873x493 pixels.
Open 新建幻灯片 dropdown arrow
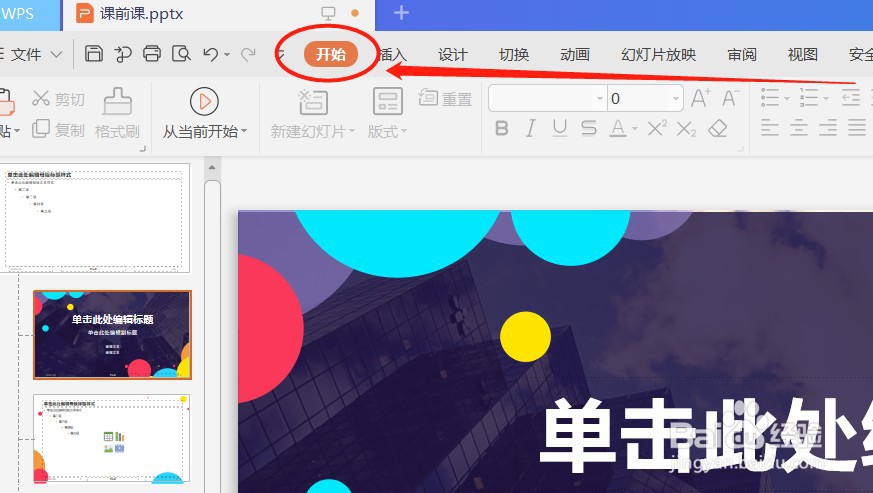click(352, 132)
